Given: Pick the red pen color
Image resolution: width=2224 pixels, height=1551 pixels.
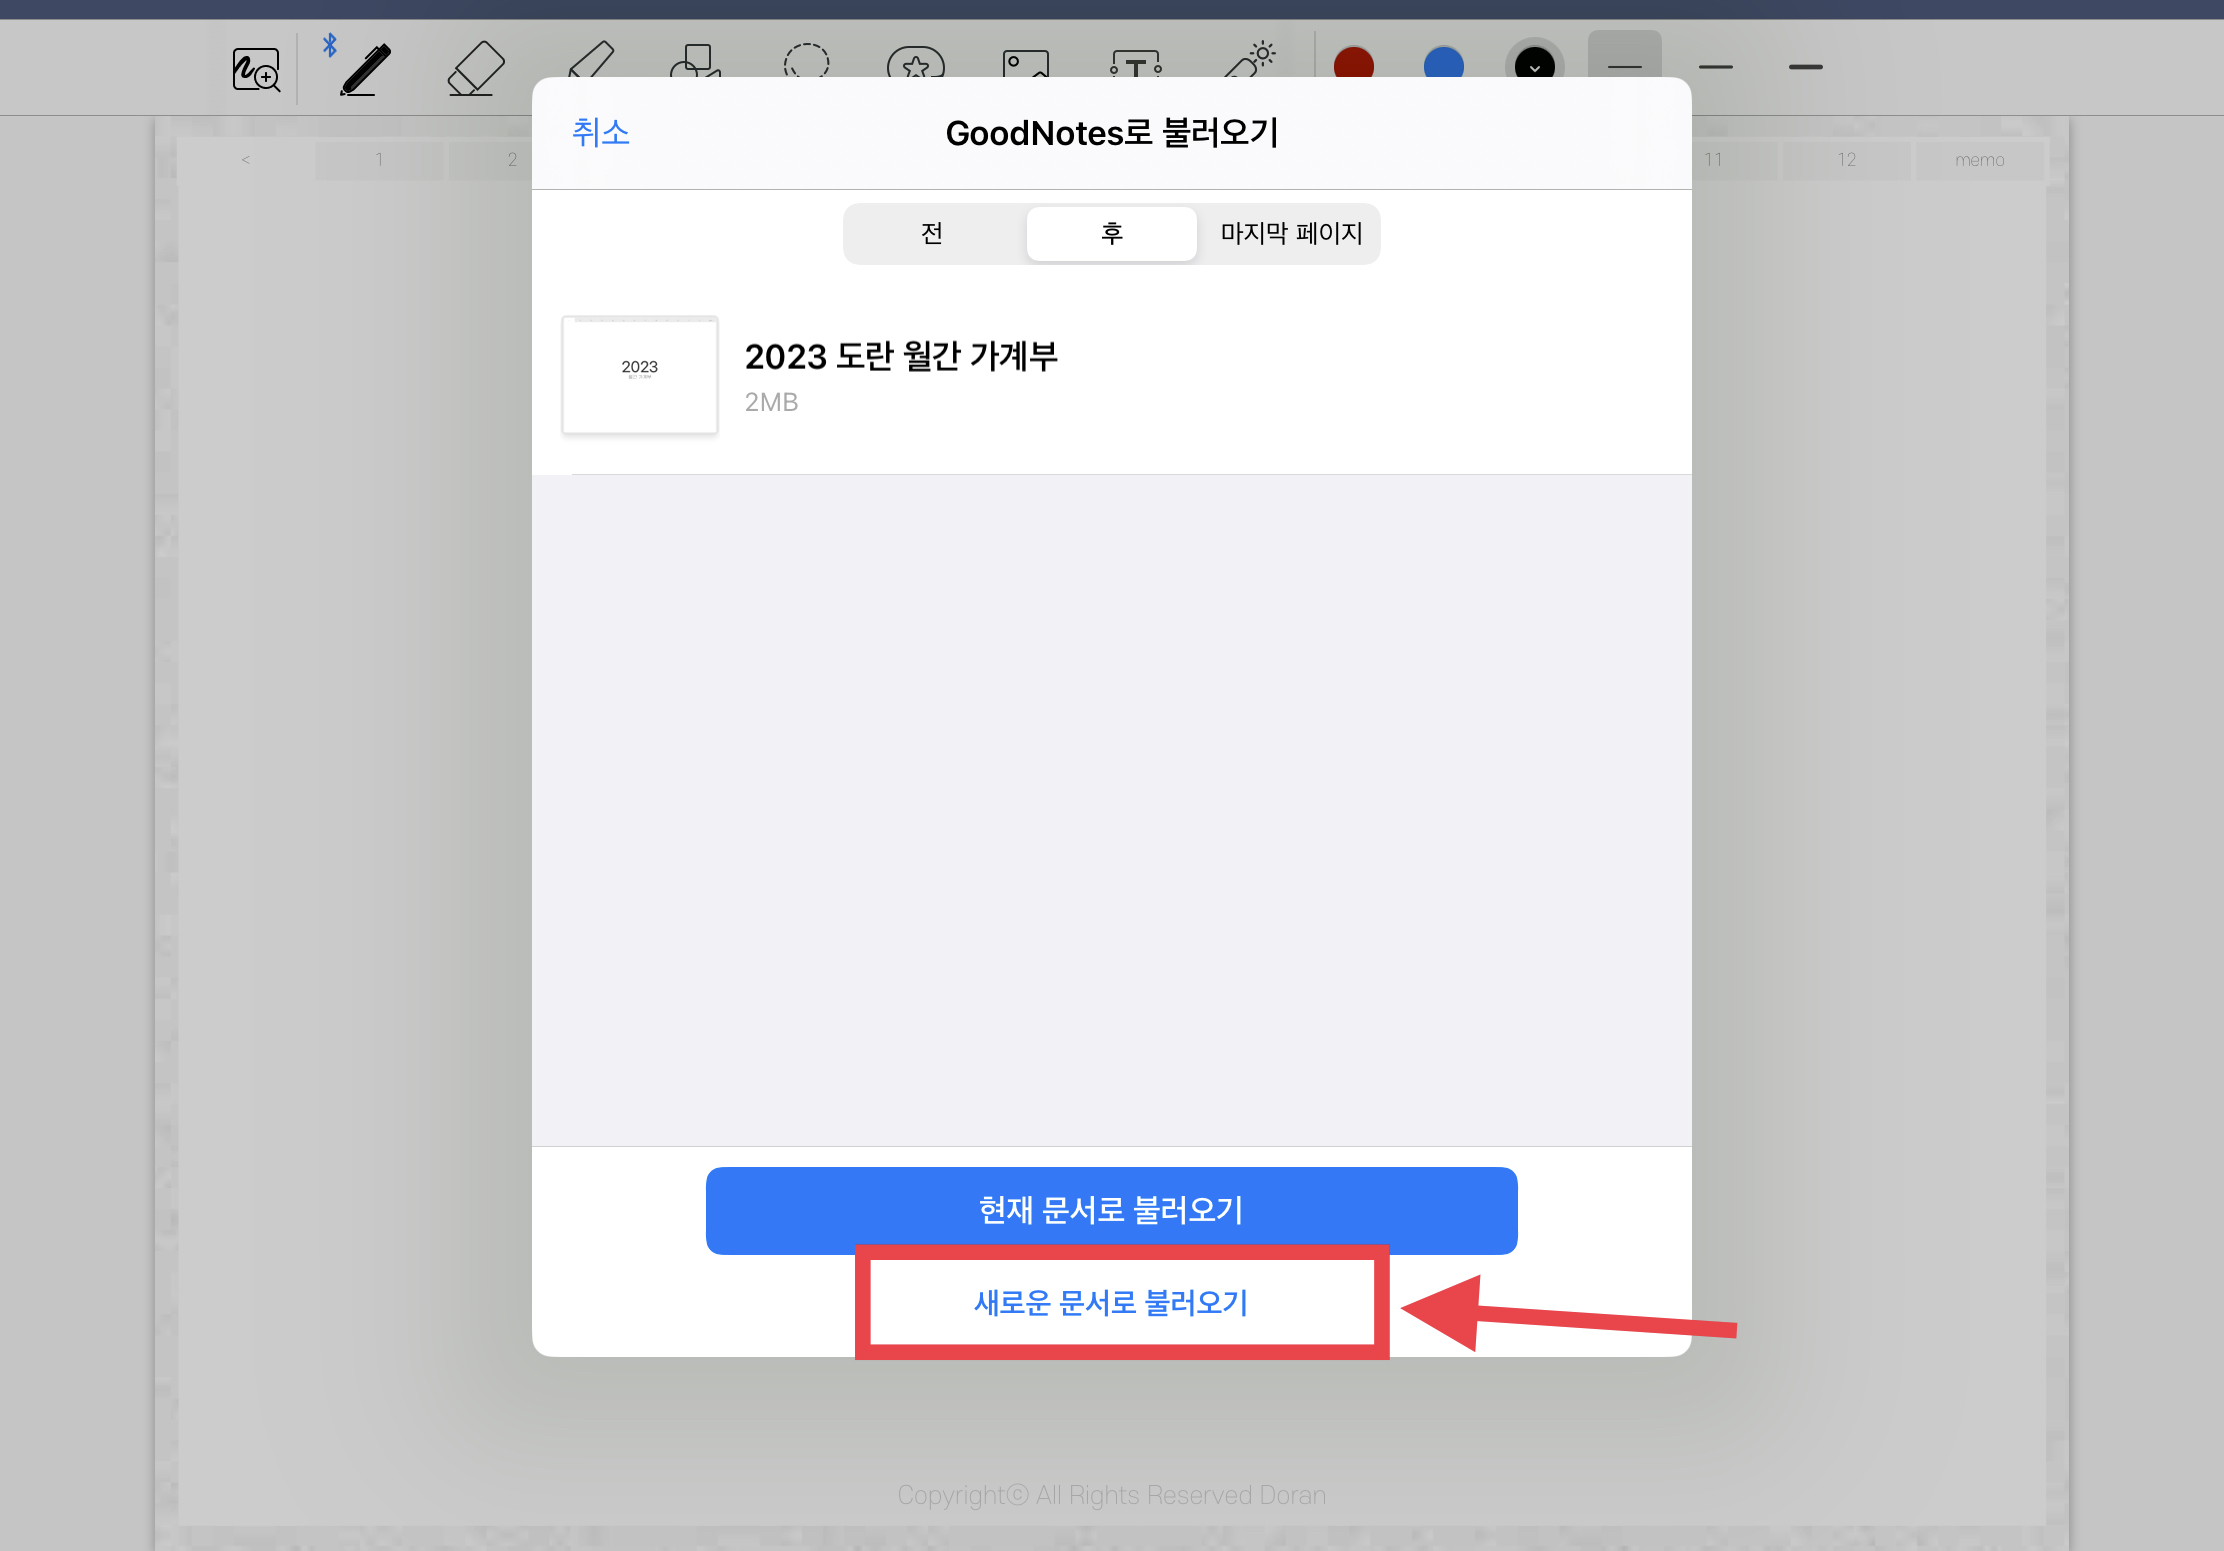Looking at the screenshot, I should [x=1354, y=65].
